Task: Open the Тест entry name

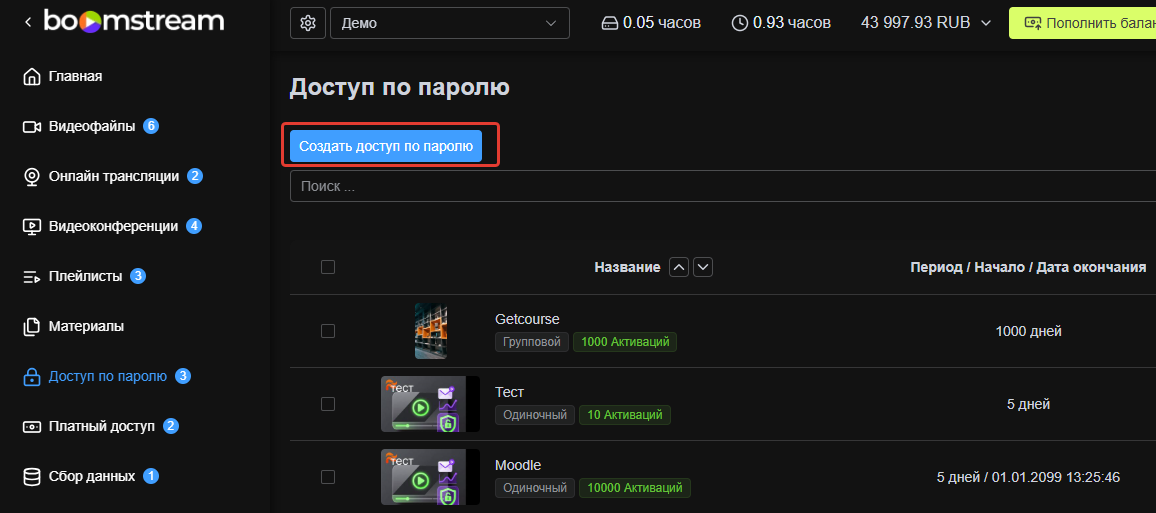Action: (509, 392)
